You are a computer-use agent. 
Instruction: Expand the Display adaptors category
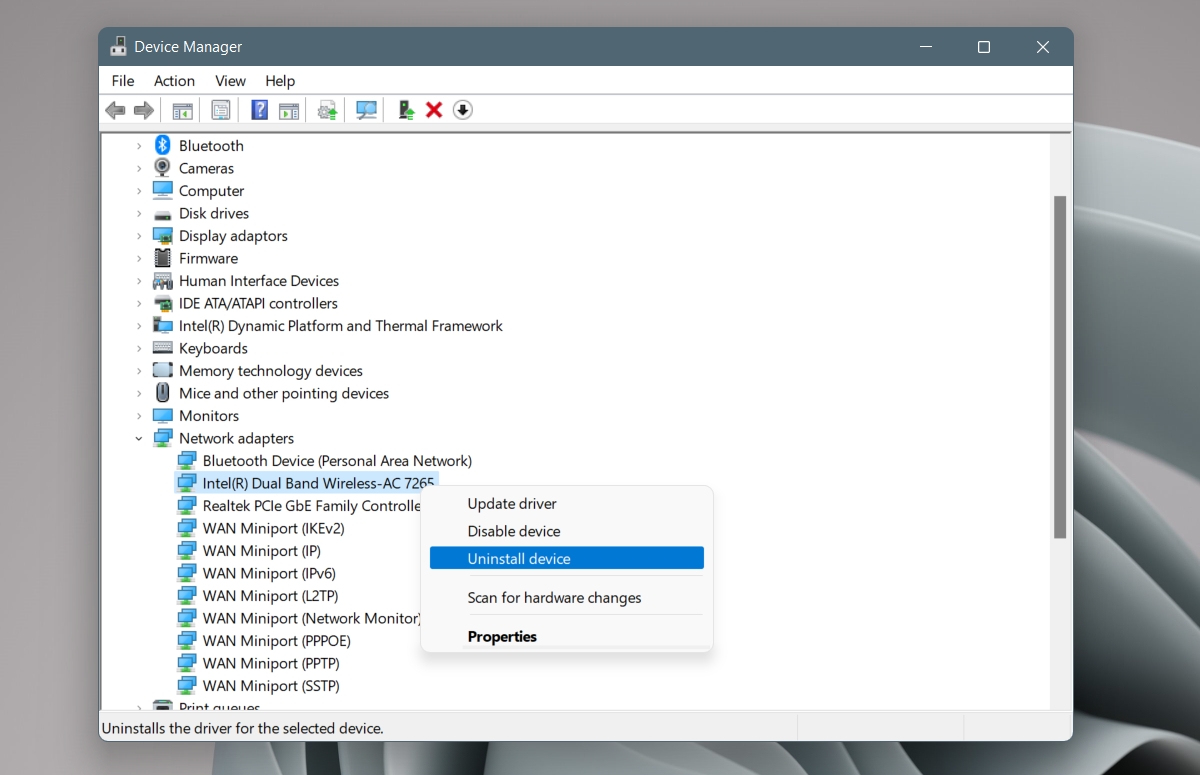tap(140, 235)
